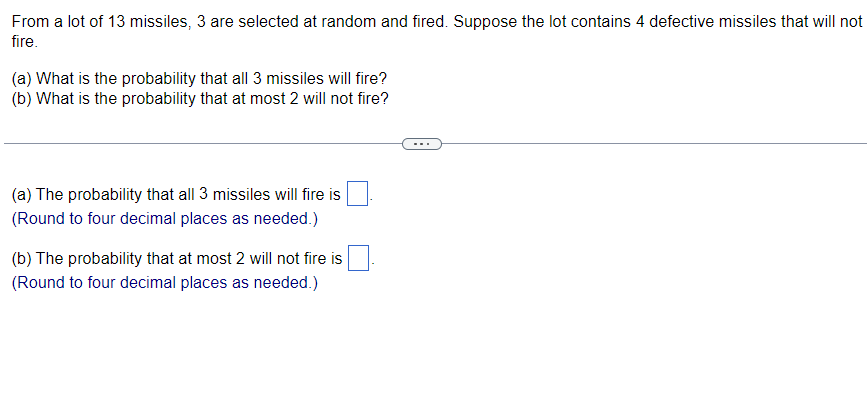Click the word "fire." on the second line
Image resolution: width=867 pixels, height=408 pixels.
pos(25,42)
